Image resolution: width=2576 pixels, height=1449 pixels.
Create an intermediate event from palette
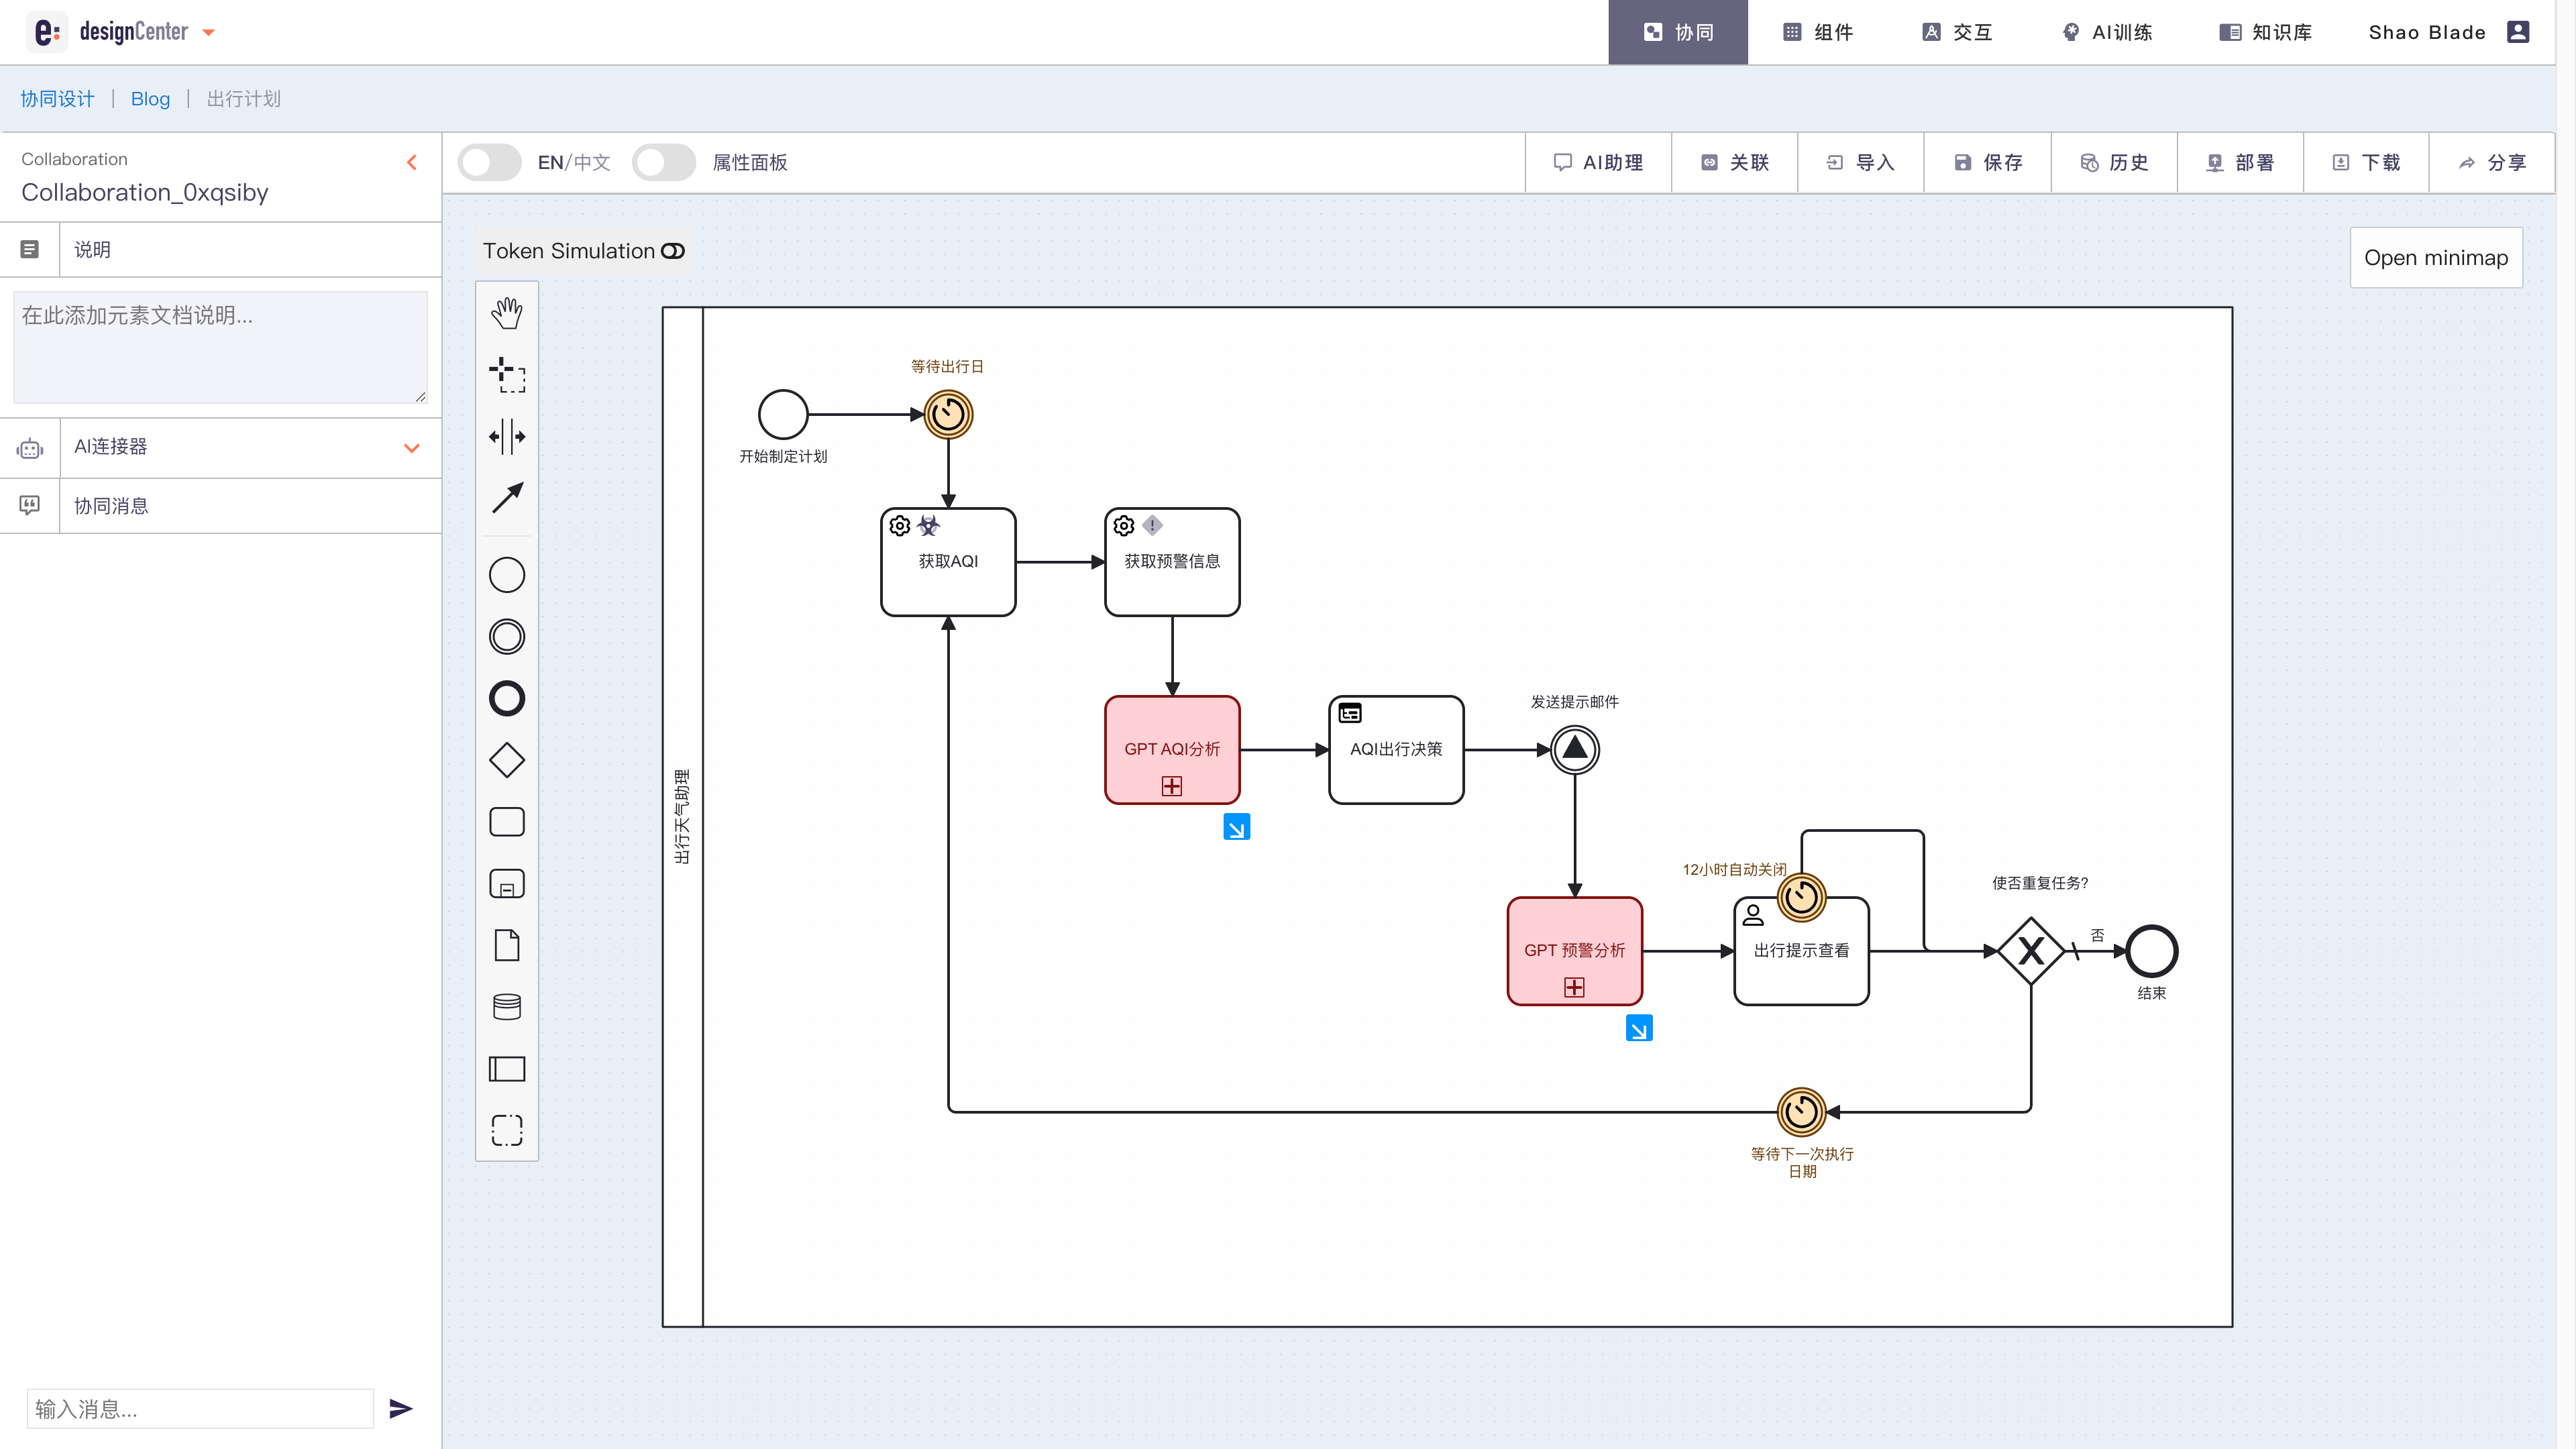coord(507,637)
